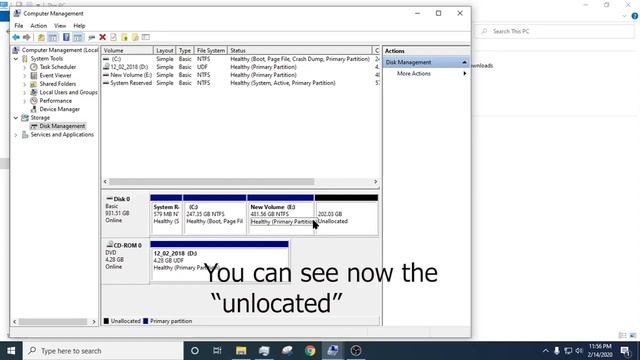Viewport: 640px width, 360px height.
Task: Select Disk Management in the tree
Action: tap(58, 126)
